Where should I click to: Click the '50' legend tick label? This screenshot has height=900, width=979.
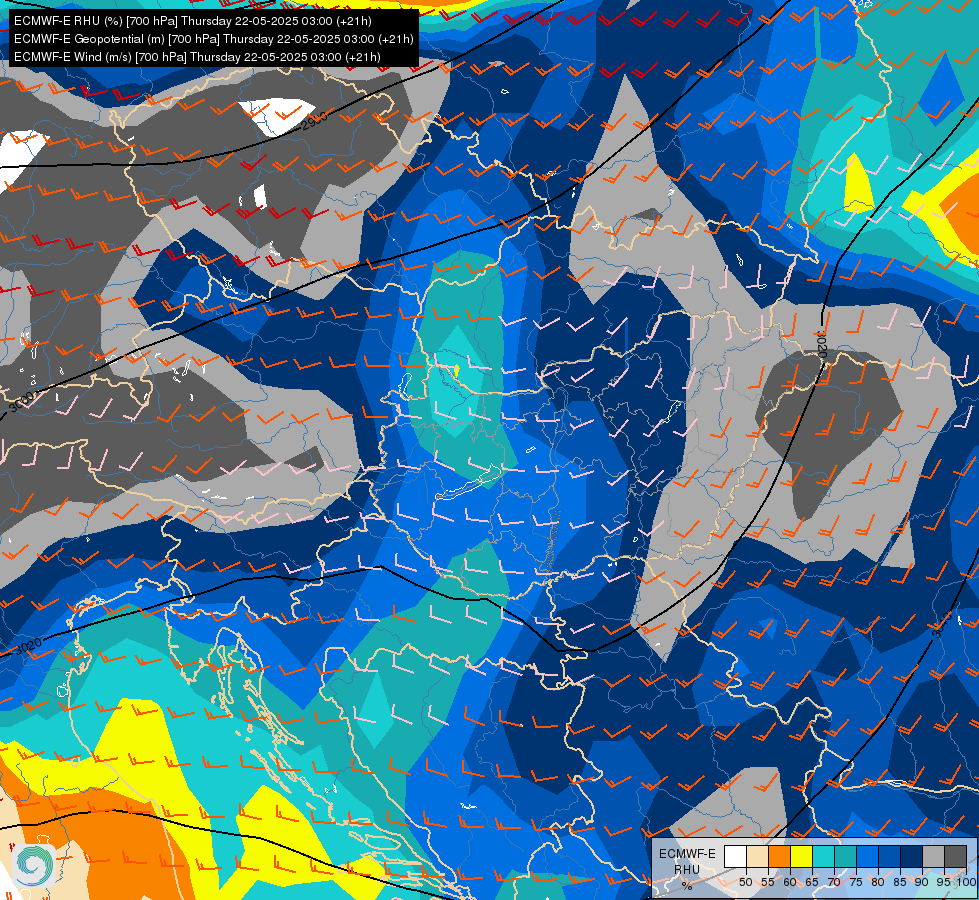click(745, 882)
